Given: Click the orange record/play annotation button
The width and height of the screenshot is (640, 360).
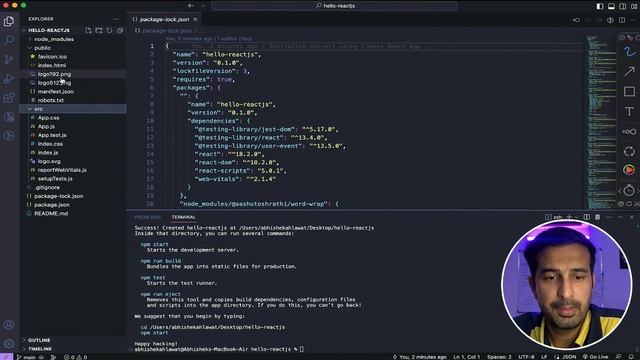Looking at the screenshot, I should tap(629, 169).
